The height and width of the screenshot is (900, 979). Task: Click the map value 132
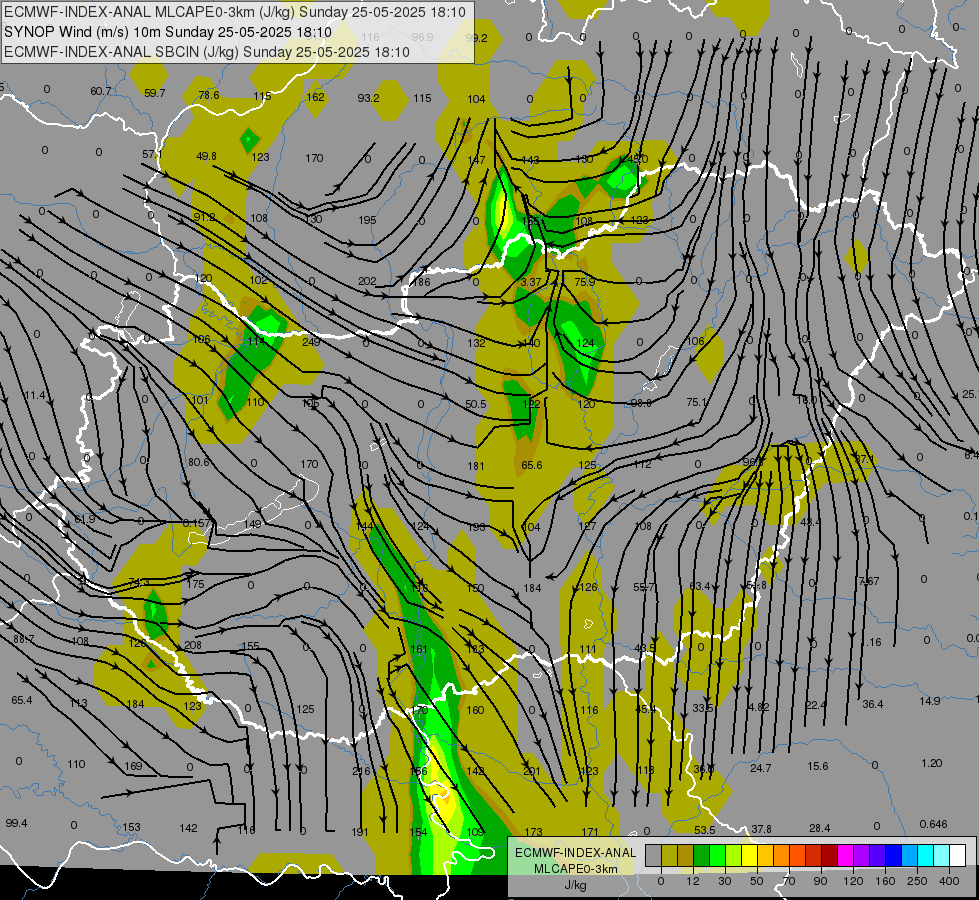pyautogui.click(x=476, y=343)
